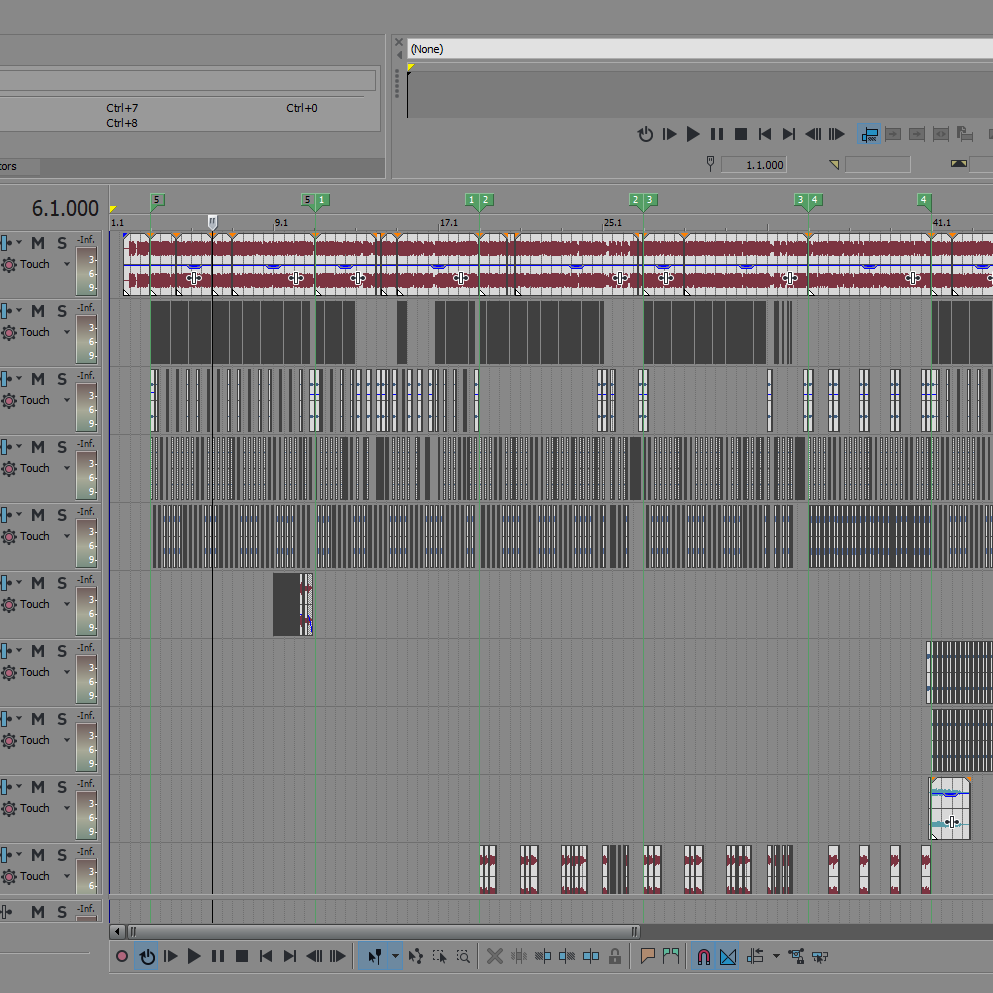Select the Zoom Edit tool
This screenshot has width=993, height=993.
click(464, 956)
